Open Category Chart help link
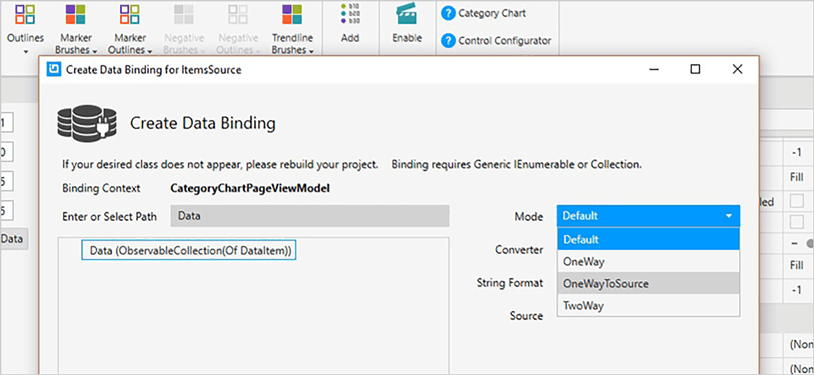 coord(492,14)
